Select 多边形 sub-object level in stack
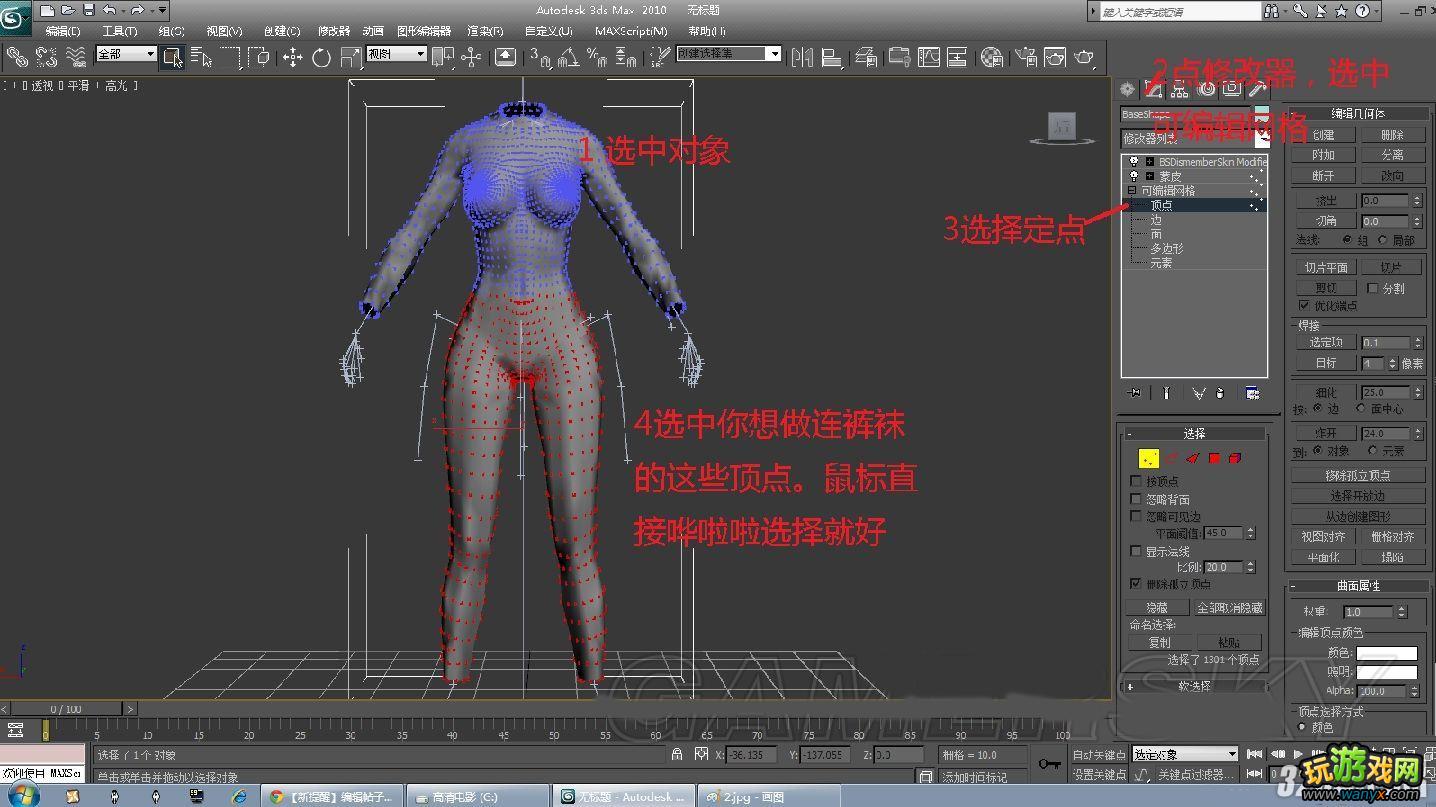The image size is (1436, 807). click(1167, 248)
